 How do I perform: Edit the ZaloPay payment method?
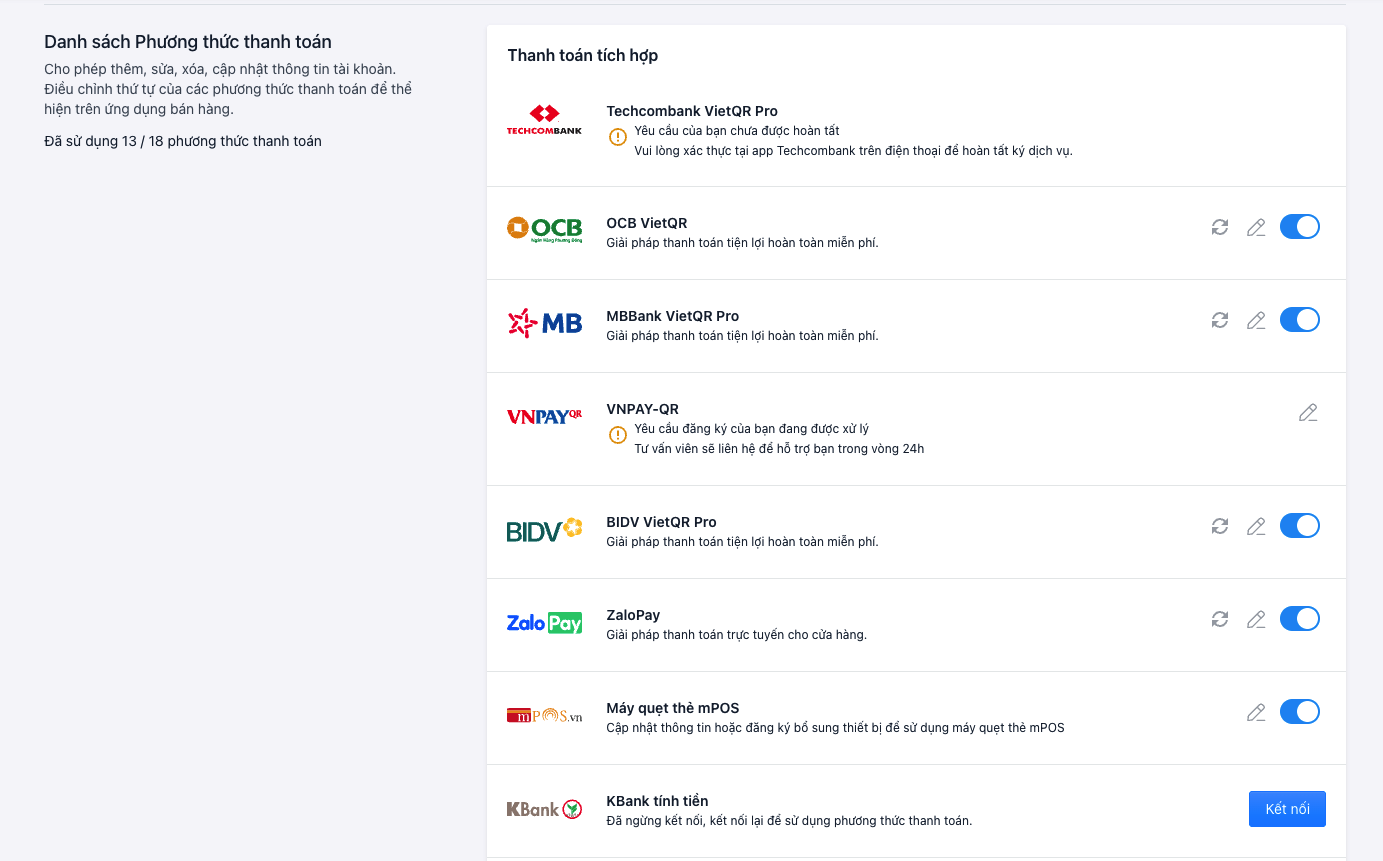click(1256, 619)
